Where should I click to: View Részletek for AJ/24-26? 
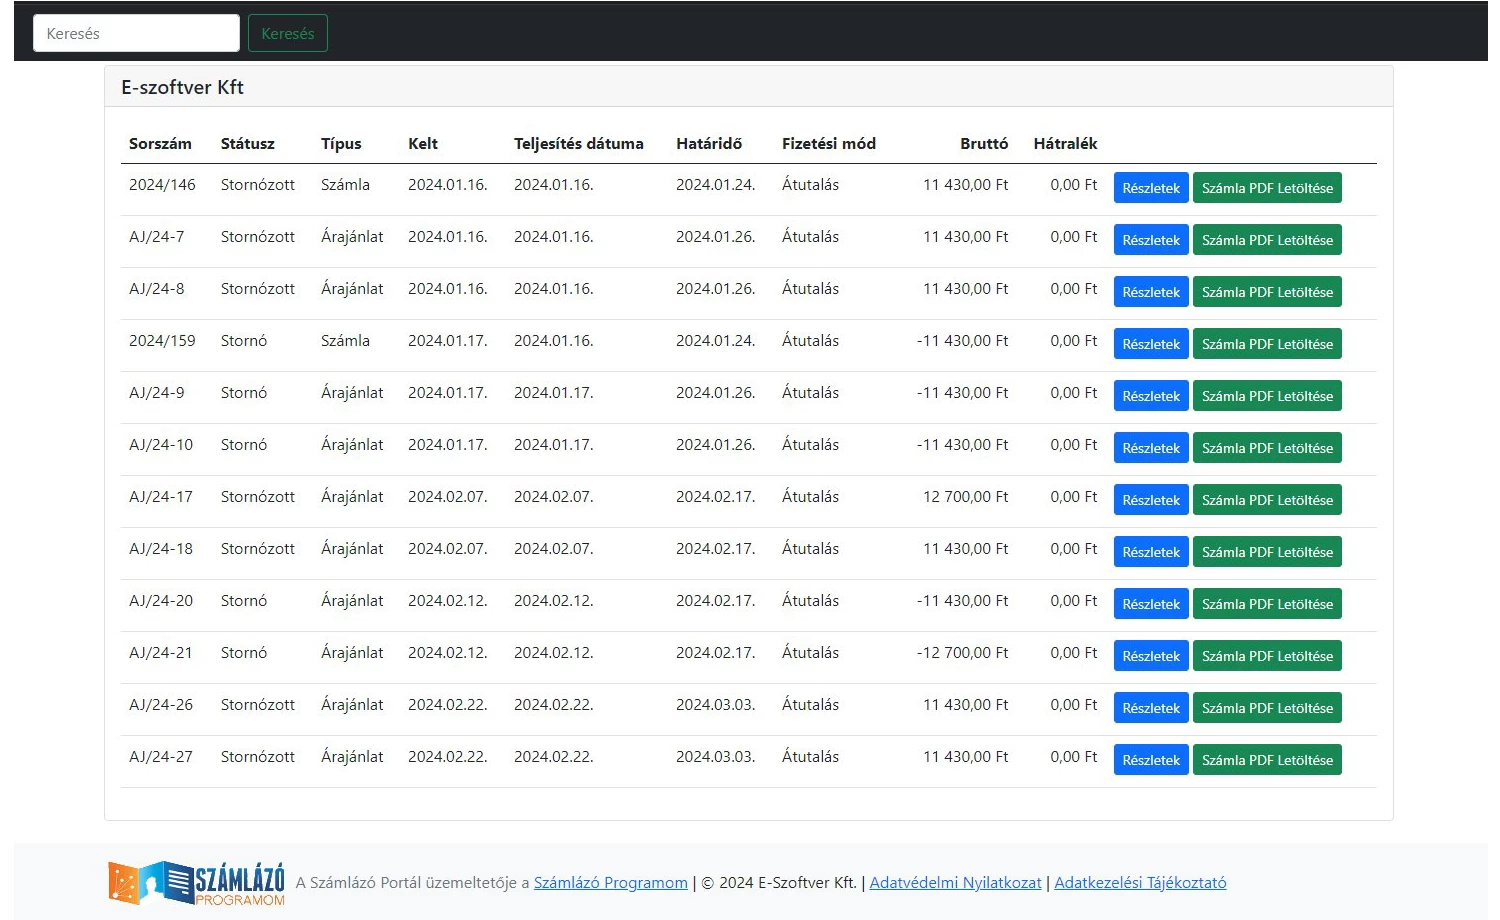pyautogui.click(x=1151, y=708)
